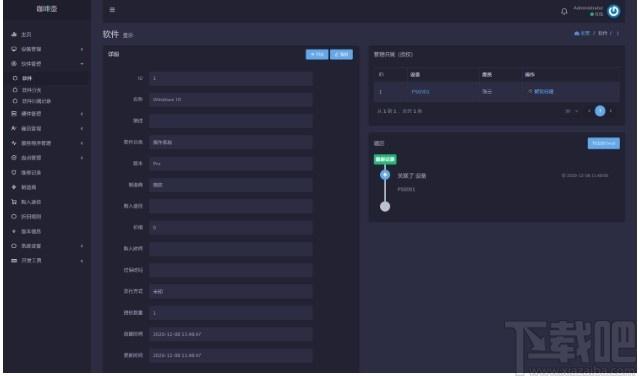639x376 pixels.
Task: Click the sidebar item below 折旧规则
Action: (x=31, y=231)
